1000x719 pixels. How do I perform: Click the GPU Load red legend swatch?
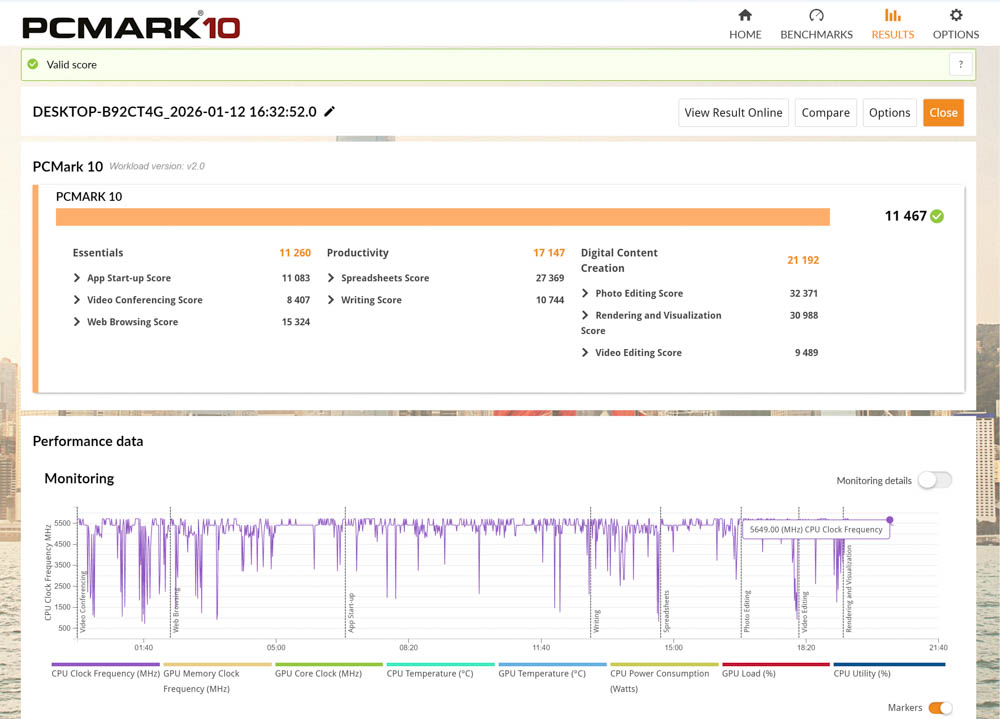click(776, 664)
